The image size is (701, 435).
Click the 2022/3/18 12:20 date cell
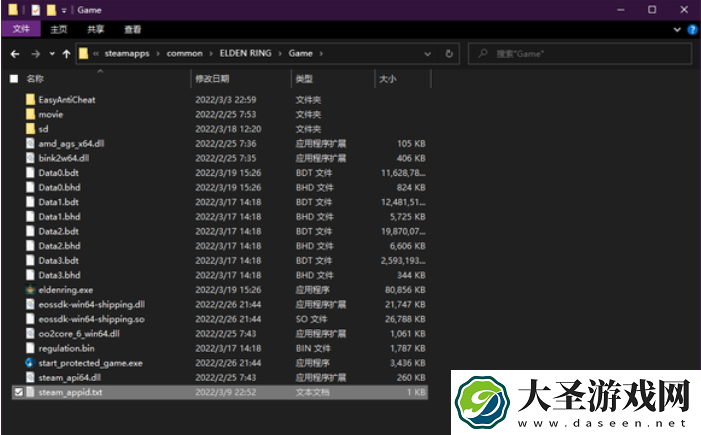click(x=228, y=129)
